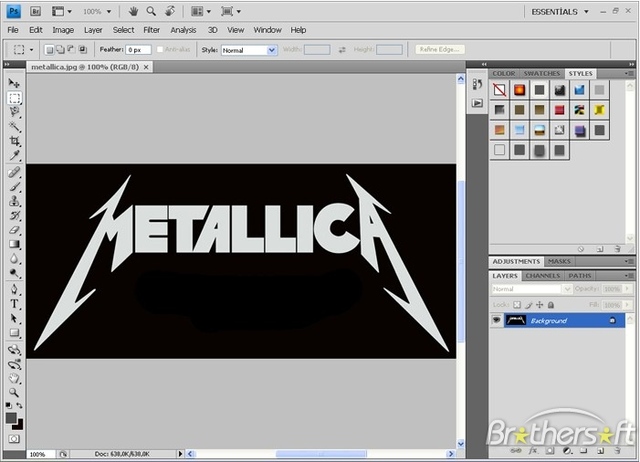The height and width of the screenshot is (462, 640).
Task: Open the Screen Mode dropdown
Action: (x=231, y=11)
